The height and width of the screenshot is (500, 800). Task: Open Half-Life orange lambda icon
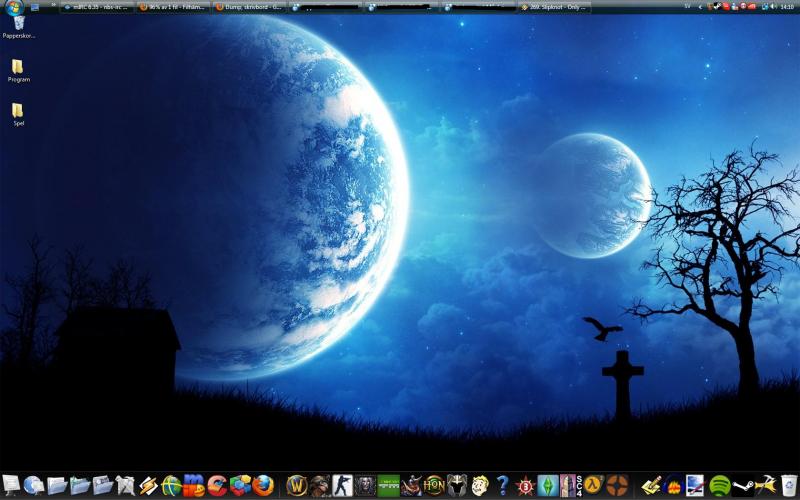click(593, 486)
